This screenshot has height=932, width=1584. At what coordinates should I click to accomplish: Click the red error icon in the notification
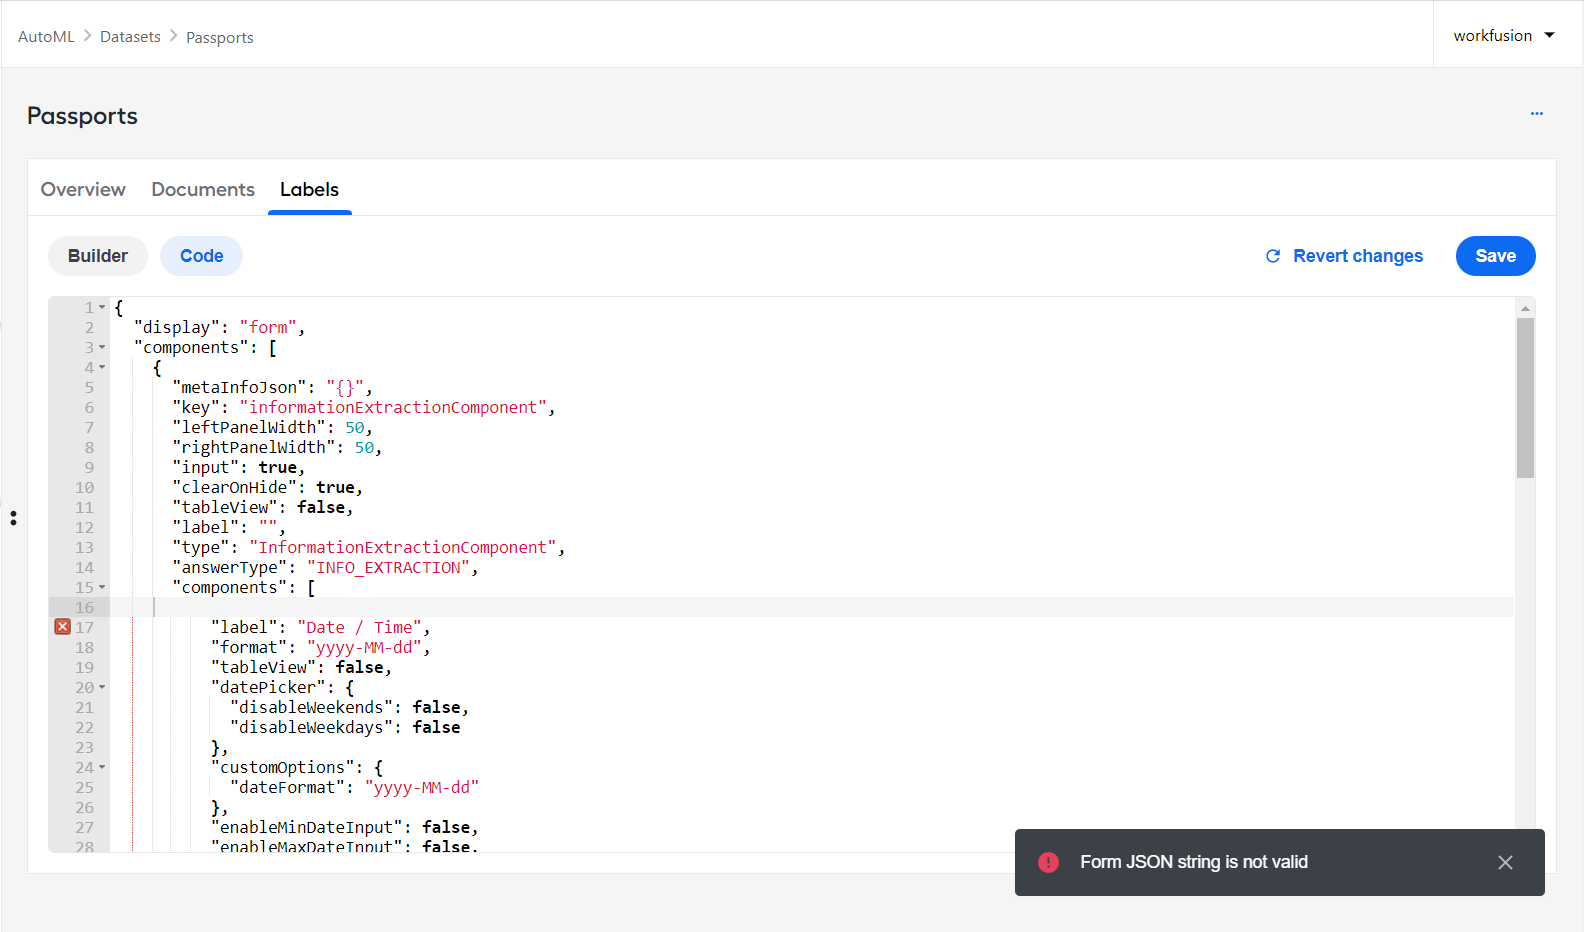[x=1048, y=862]
